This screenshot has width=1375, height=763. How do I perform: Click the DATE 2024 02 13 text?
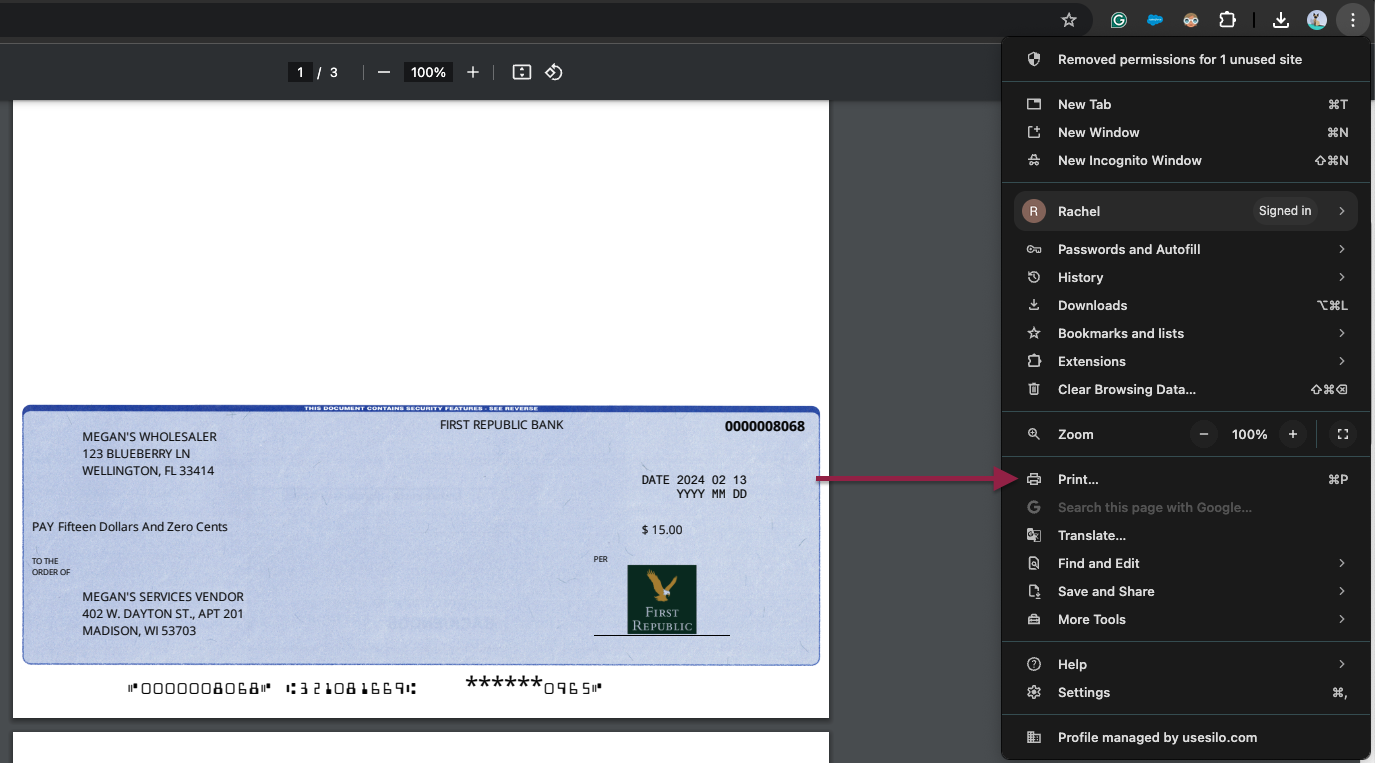(x=694, y=480)
